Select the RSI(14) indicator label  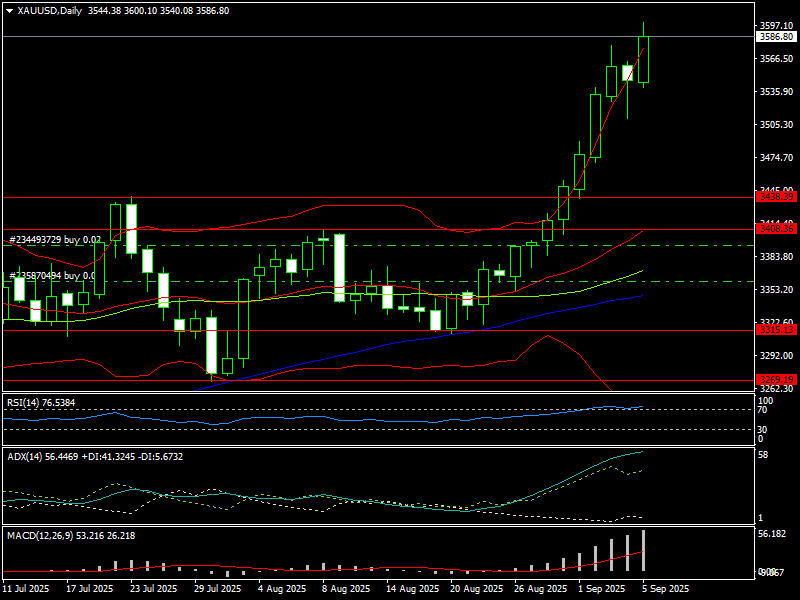pyautogui.click(x=40, y=402)
